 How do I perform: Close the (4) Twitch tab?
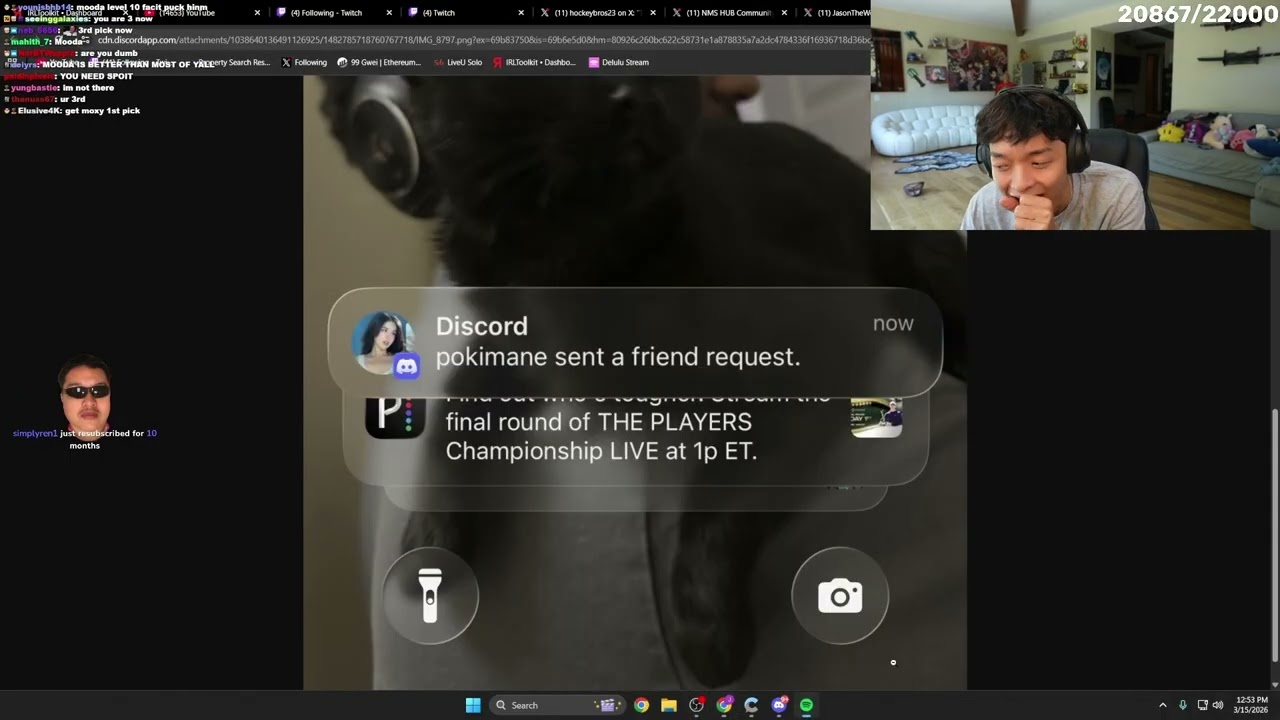521,13
